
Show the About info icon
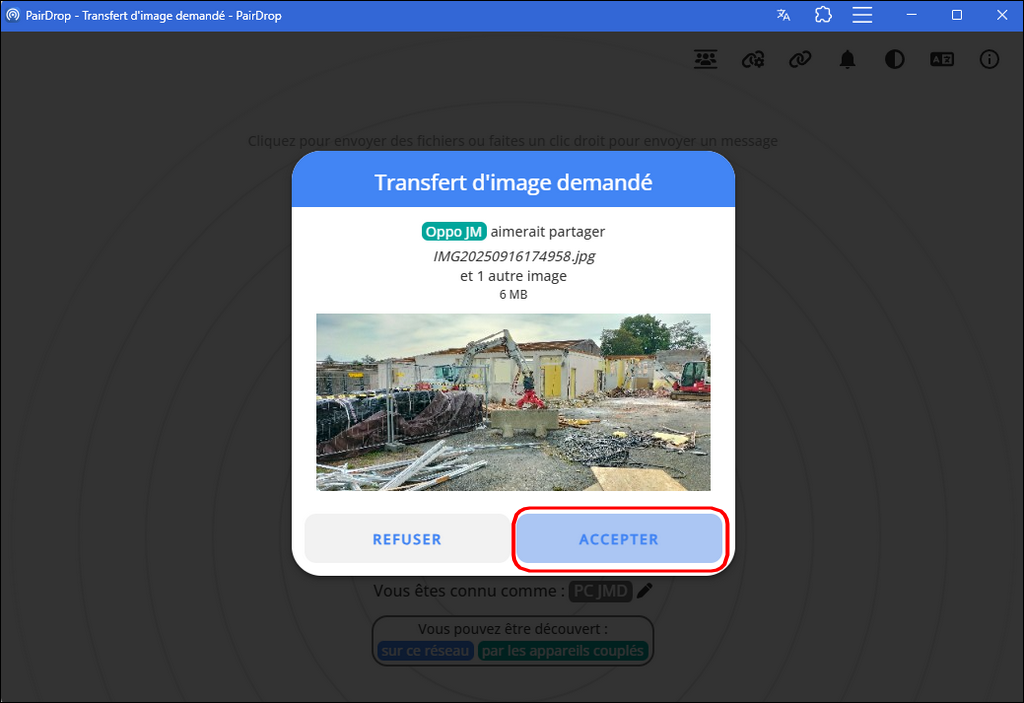(989, 60)
